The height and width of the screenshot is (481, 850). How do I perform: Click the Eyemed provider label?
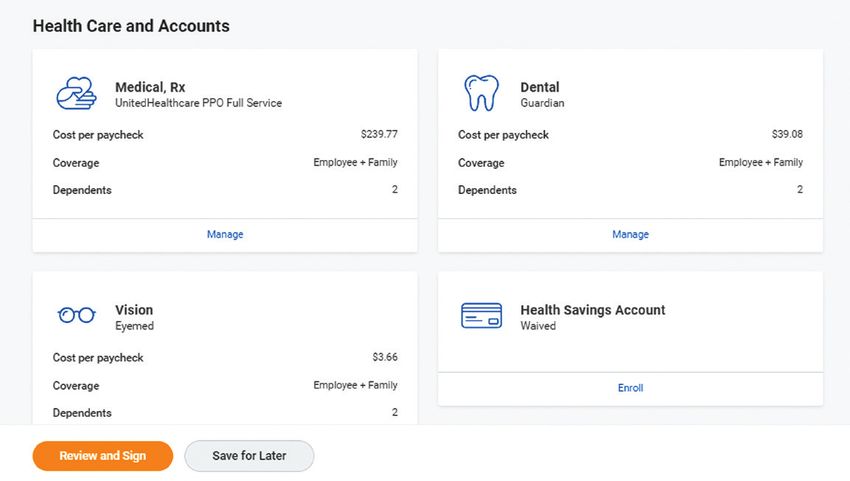click(134, 326)
